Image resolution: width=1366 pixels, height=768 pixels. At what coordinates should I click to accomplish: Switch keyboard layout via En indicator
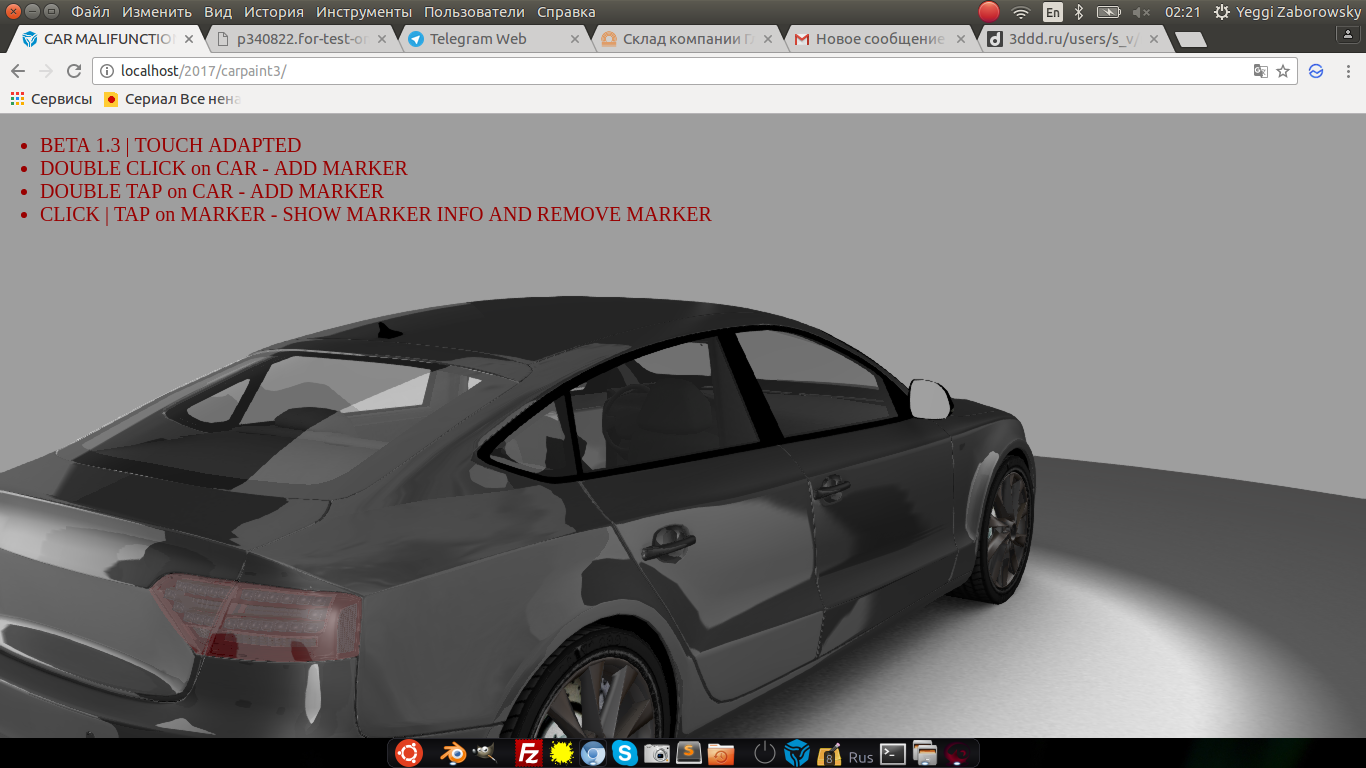point(1053,12)
